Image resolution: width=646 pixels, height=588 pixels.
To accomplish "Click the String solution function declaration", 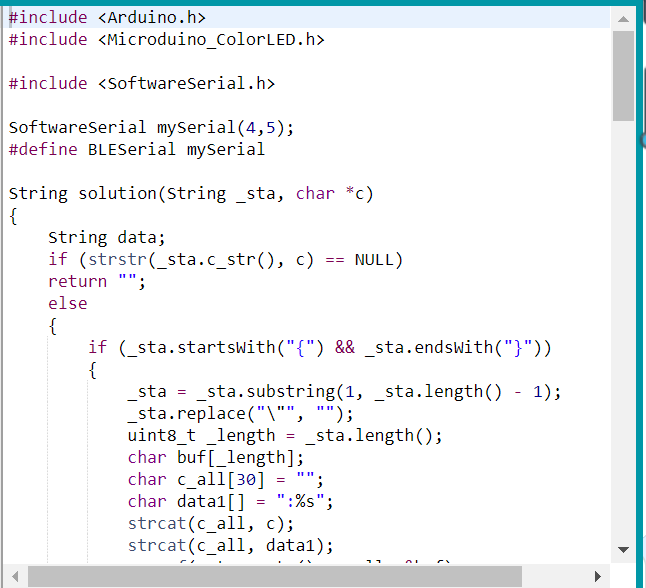I will pyautogui.click(x=190, y=193).
